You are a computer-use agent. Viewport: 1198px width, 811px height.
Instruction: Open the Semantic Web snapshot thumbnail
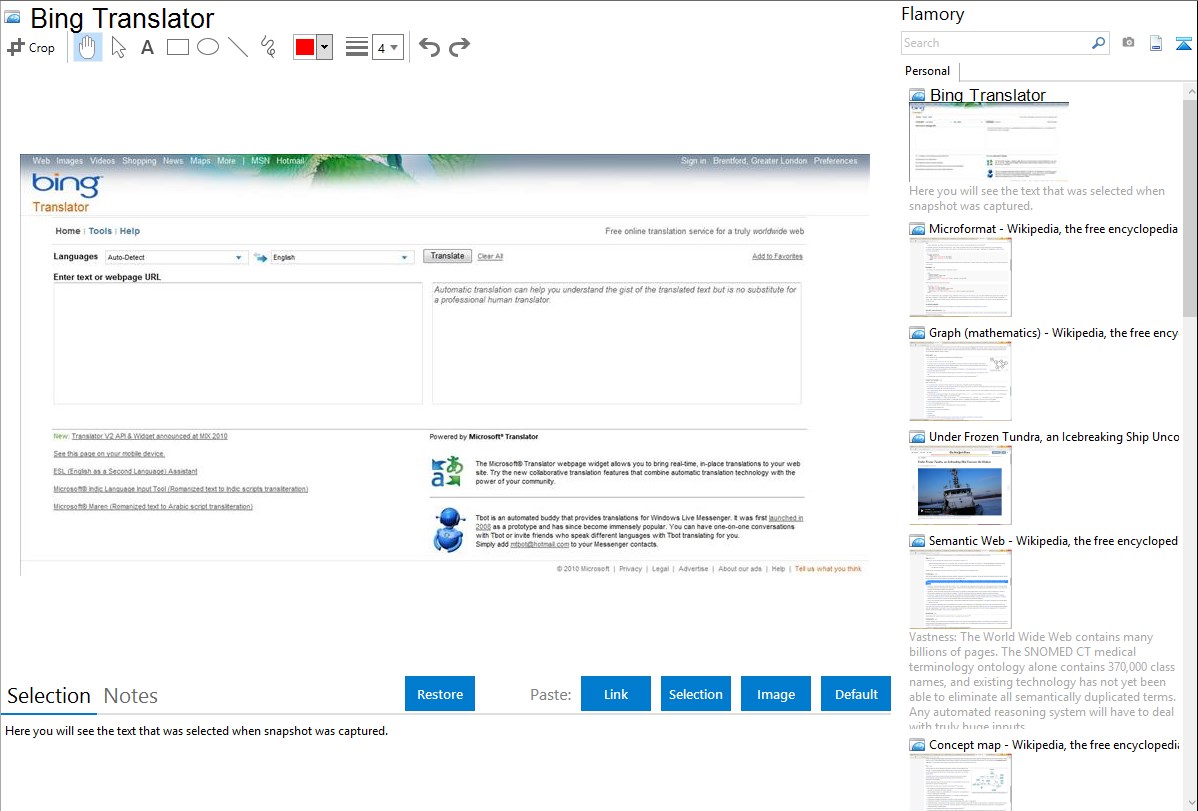(x=960, y=589)
